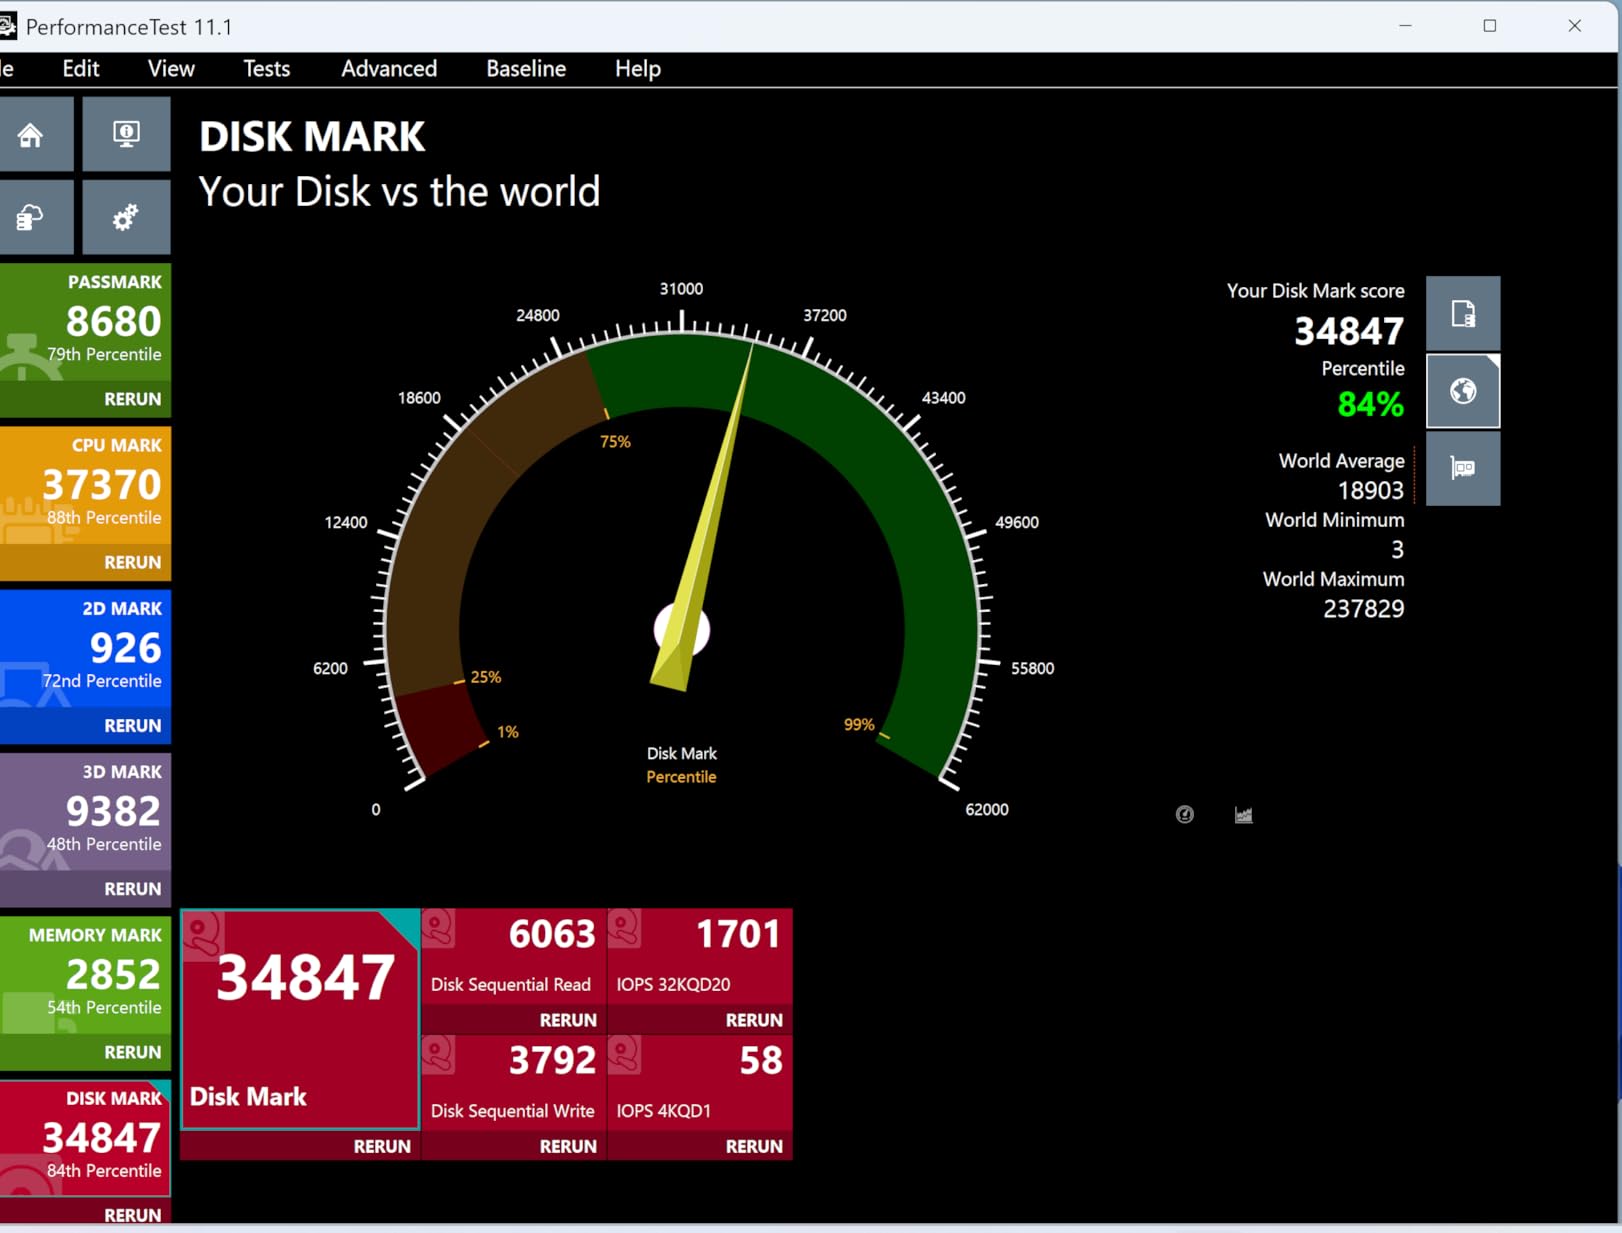Rerun the CPU Mark benchmark
Screen dimensions: 1622x1233
pyautogui.click(x=132, y=562)
